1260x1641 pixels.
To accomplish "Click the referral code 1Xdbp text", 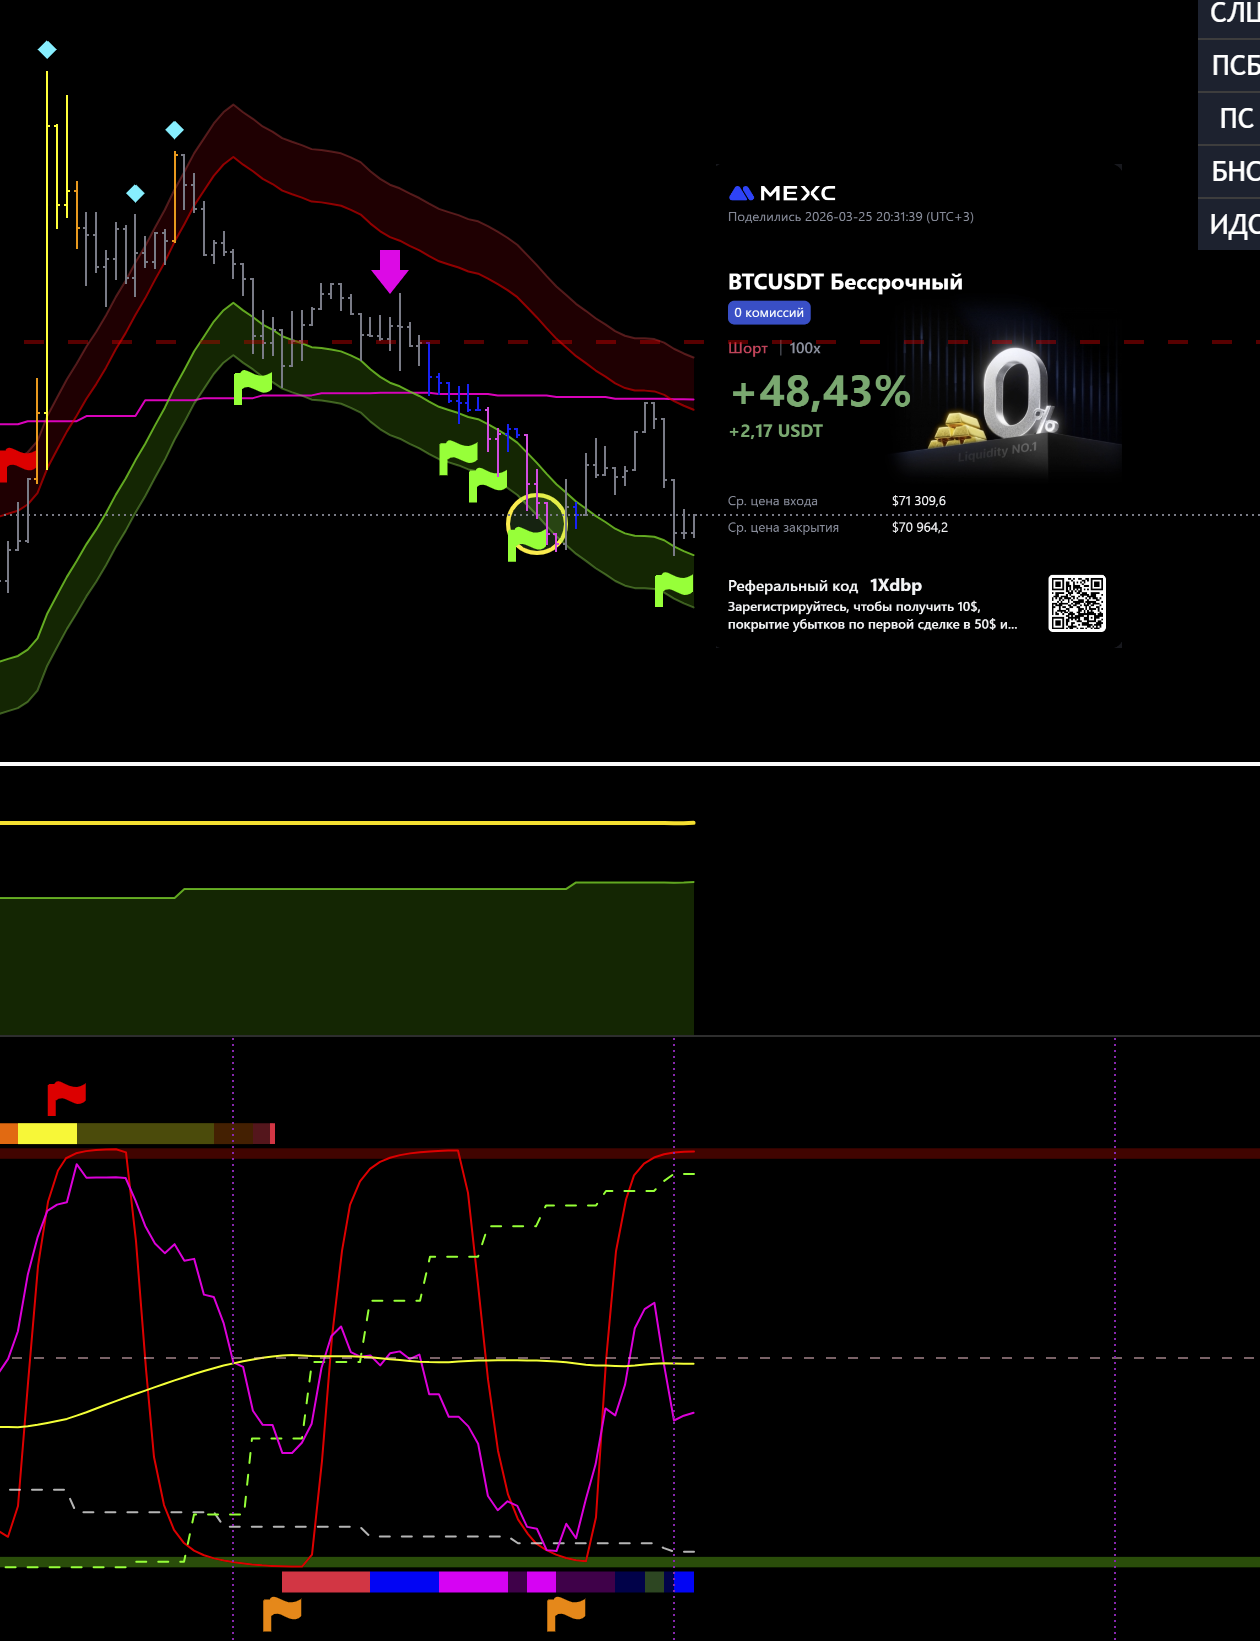I will [x=895, y=586].
